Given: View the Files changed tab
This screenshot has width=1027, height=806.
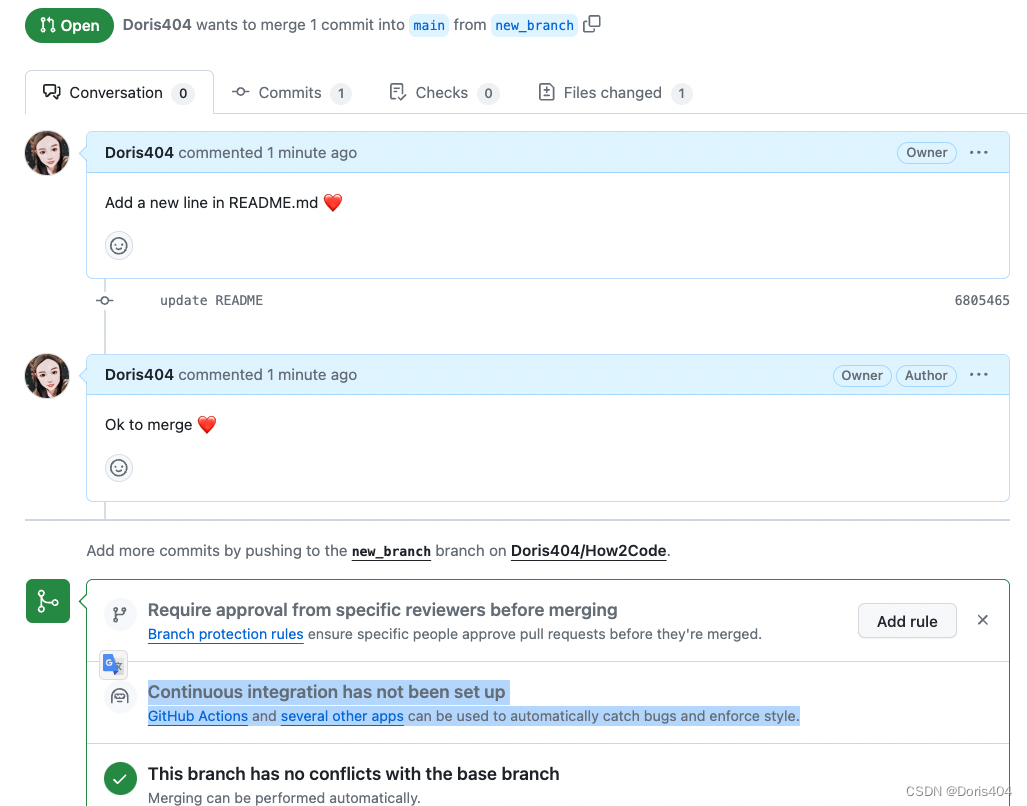Looking at the screenshot, I should pos(615,92).
